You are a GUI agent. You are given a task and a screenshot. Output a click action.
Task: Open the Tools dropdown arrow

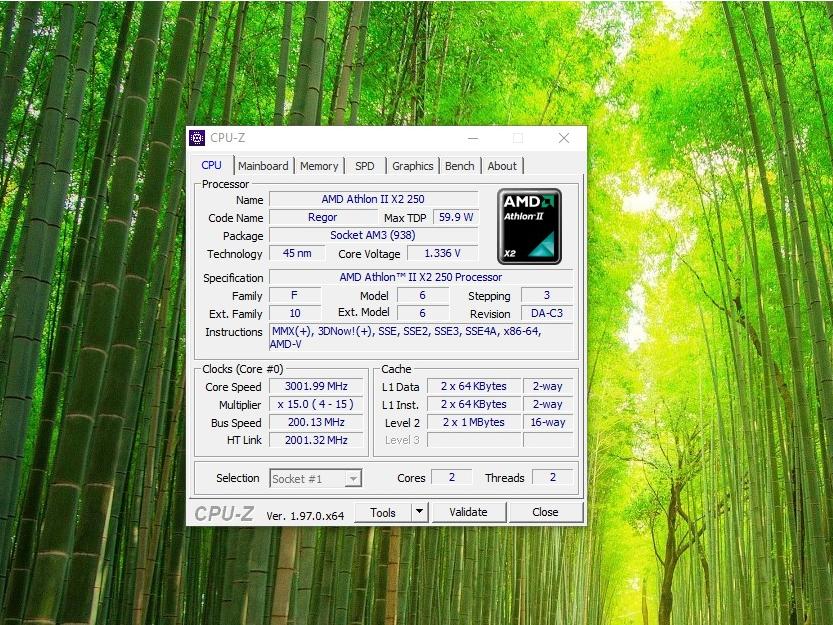coord(419,512)
